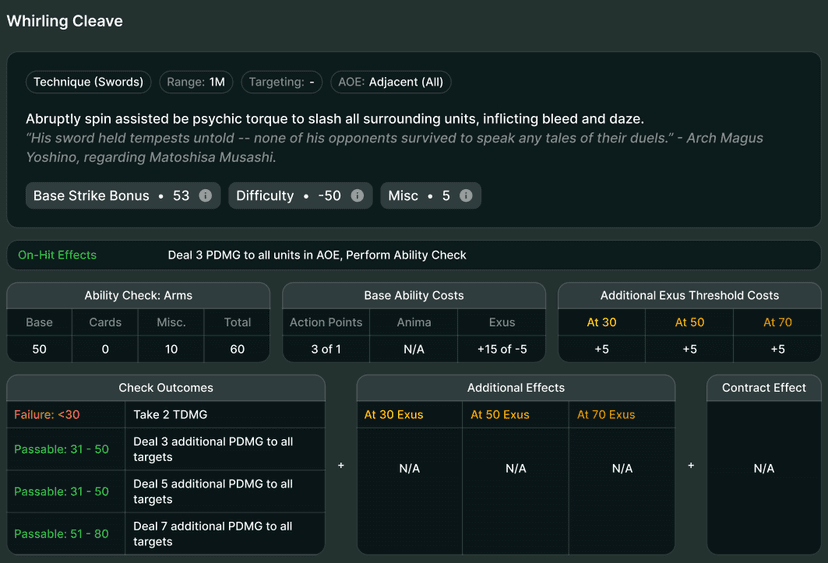Select the Contract Effect header
The width and height of the screenshot is (828, 563).
pyautogui.click(x=764, y=388)
